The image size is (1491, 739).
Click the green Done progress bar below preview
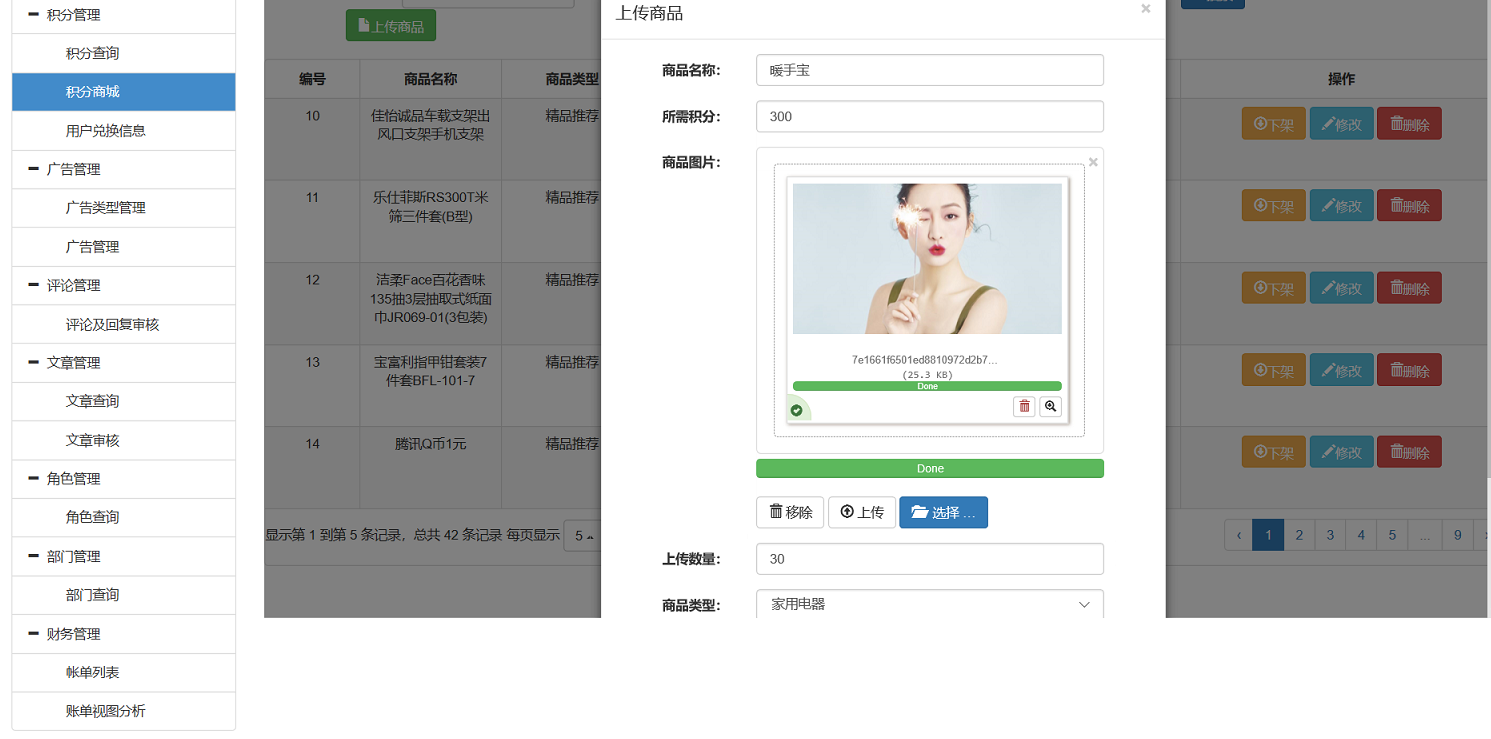pyautogui.click(x=929, y=469)
